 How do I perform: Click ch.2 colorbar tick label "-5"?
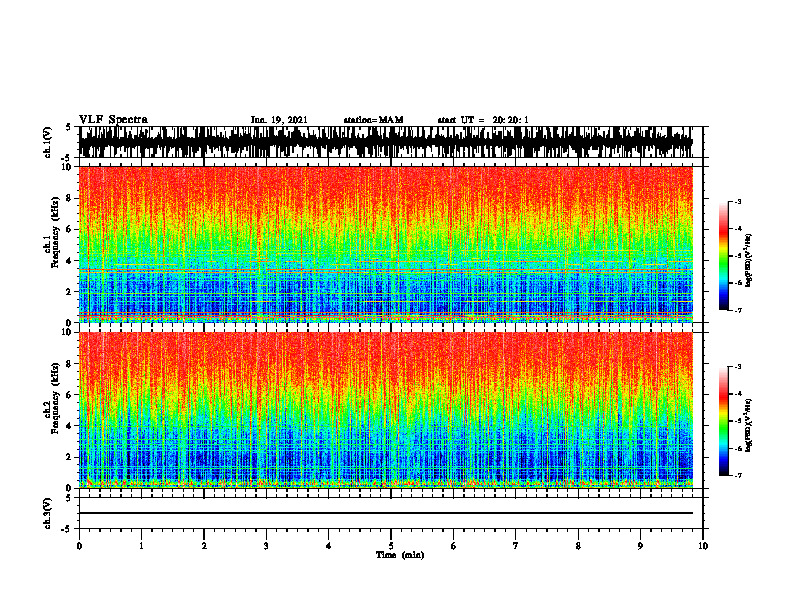738,421
